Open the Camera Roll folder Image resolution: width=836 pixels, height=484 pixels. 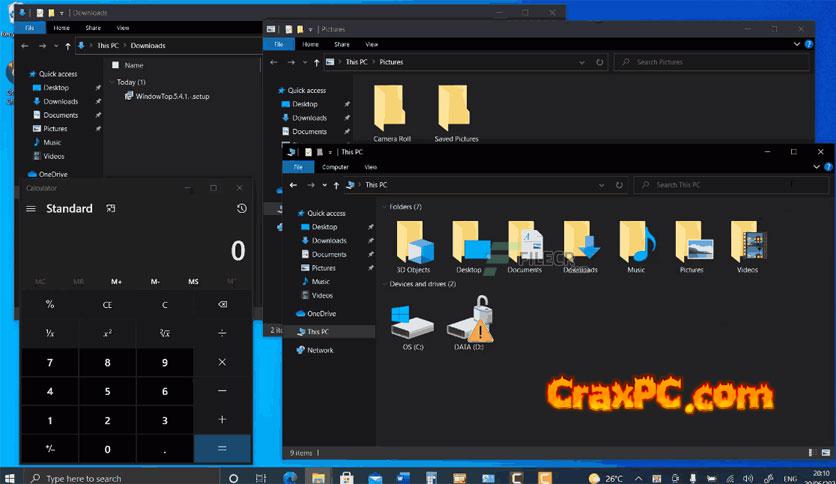pos(392,108)
